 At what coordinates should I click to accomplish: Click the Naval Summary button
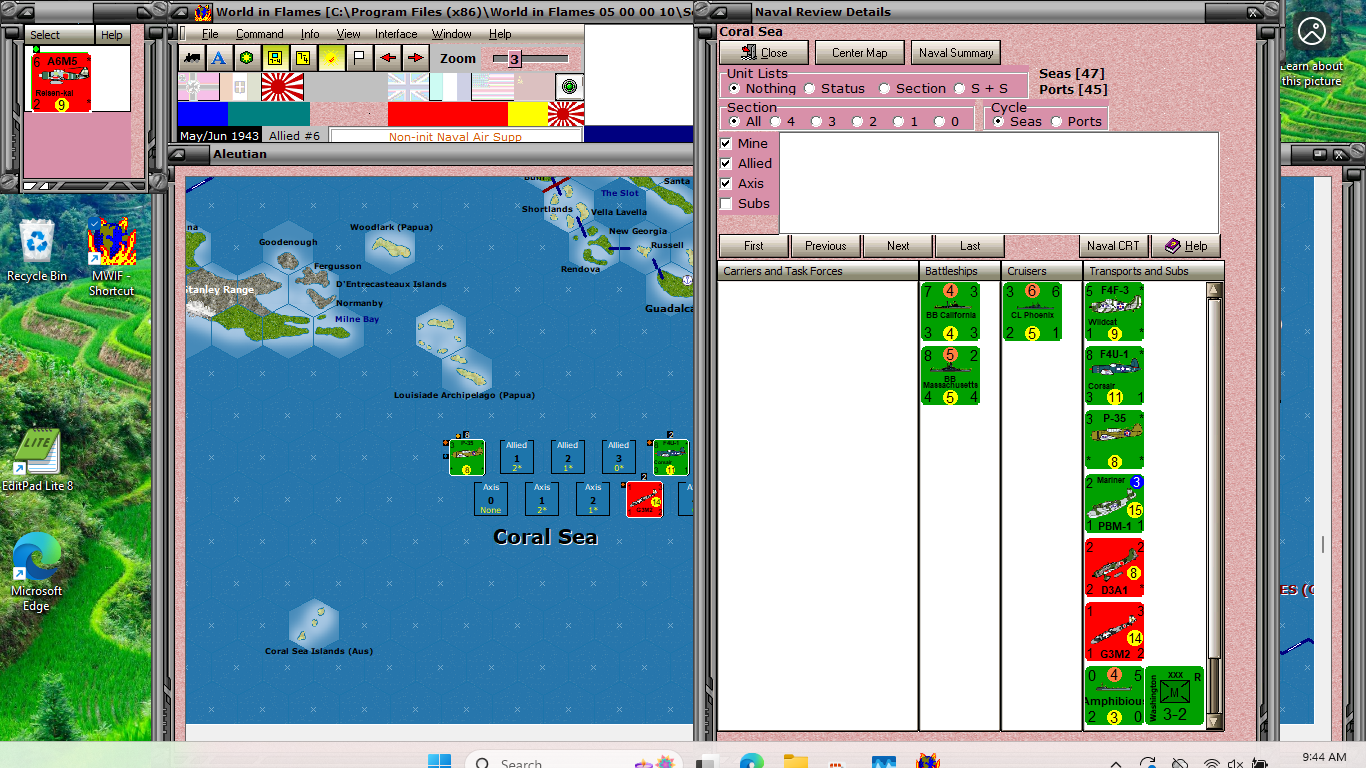[956, 53]
